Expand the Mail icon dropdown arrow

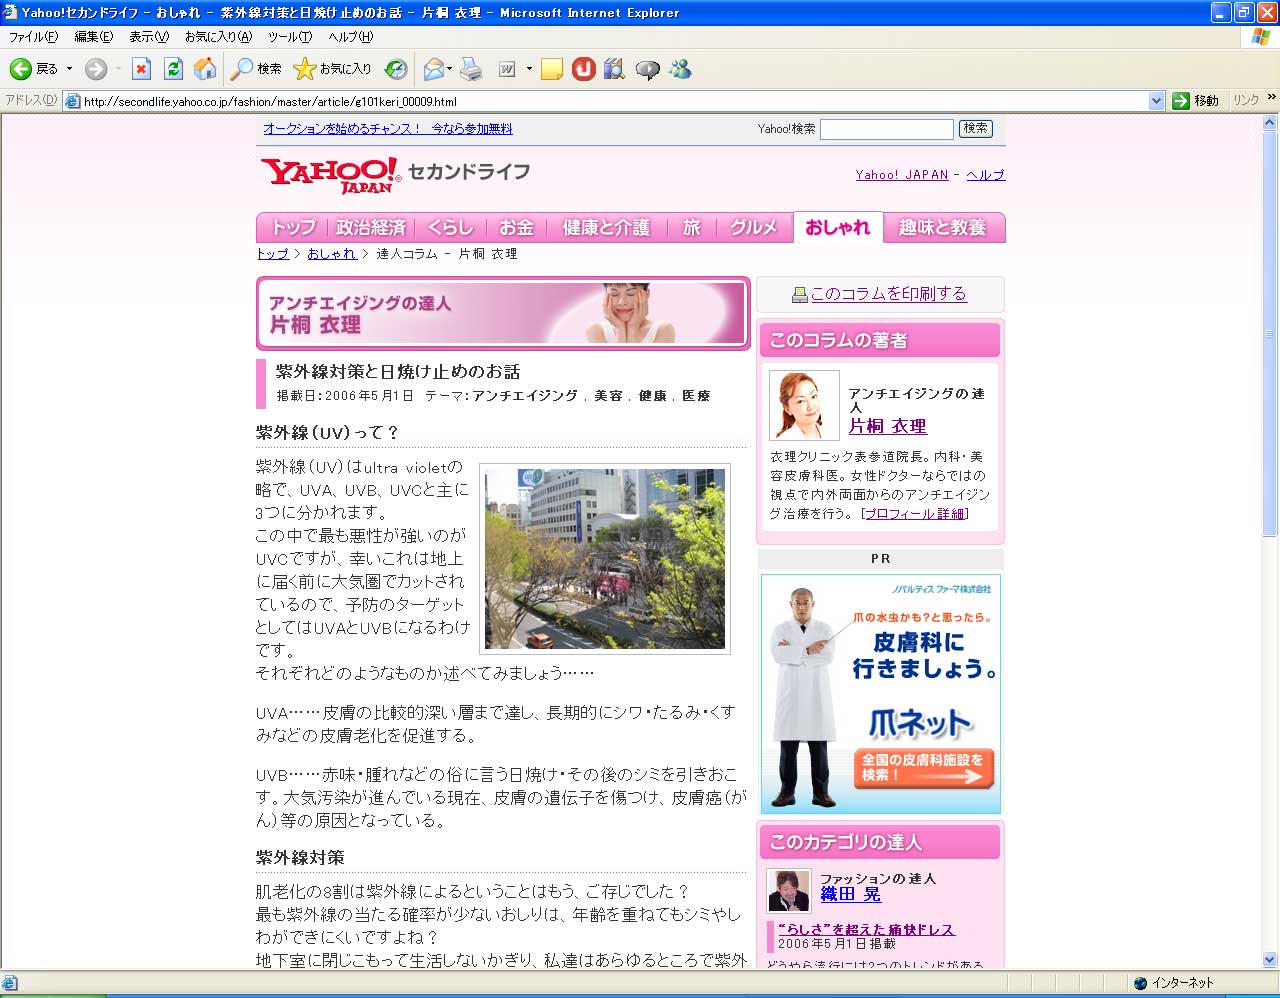click(450, 69)
